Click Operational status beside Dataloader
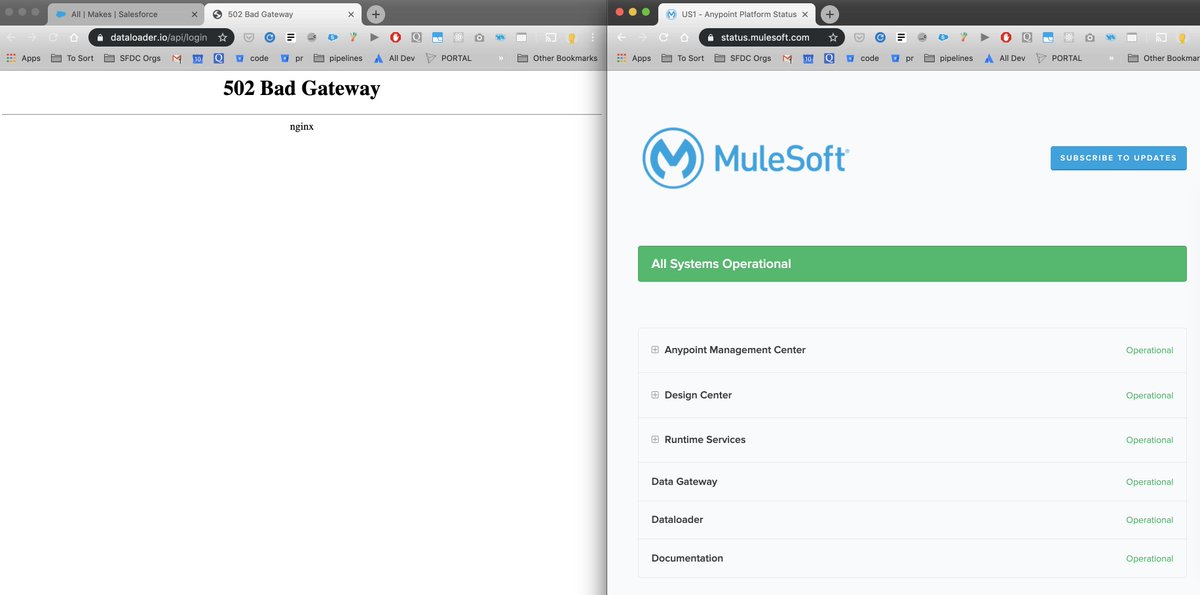 (x=1149, y=520)
